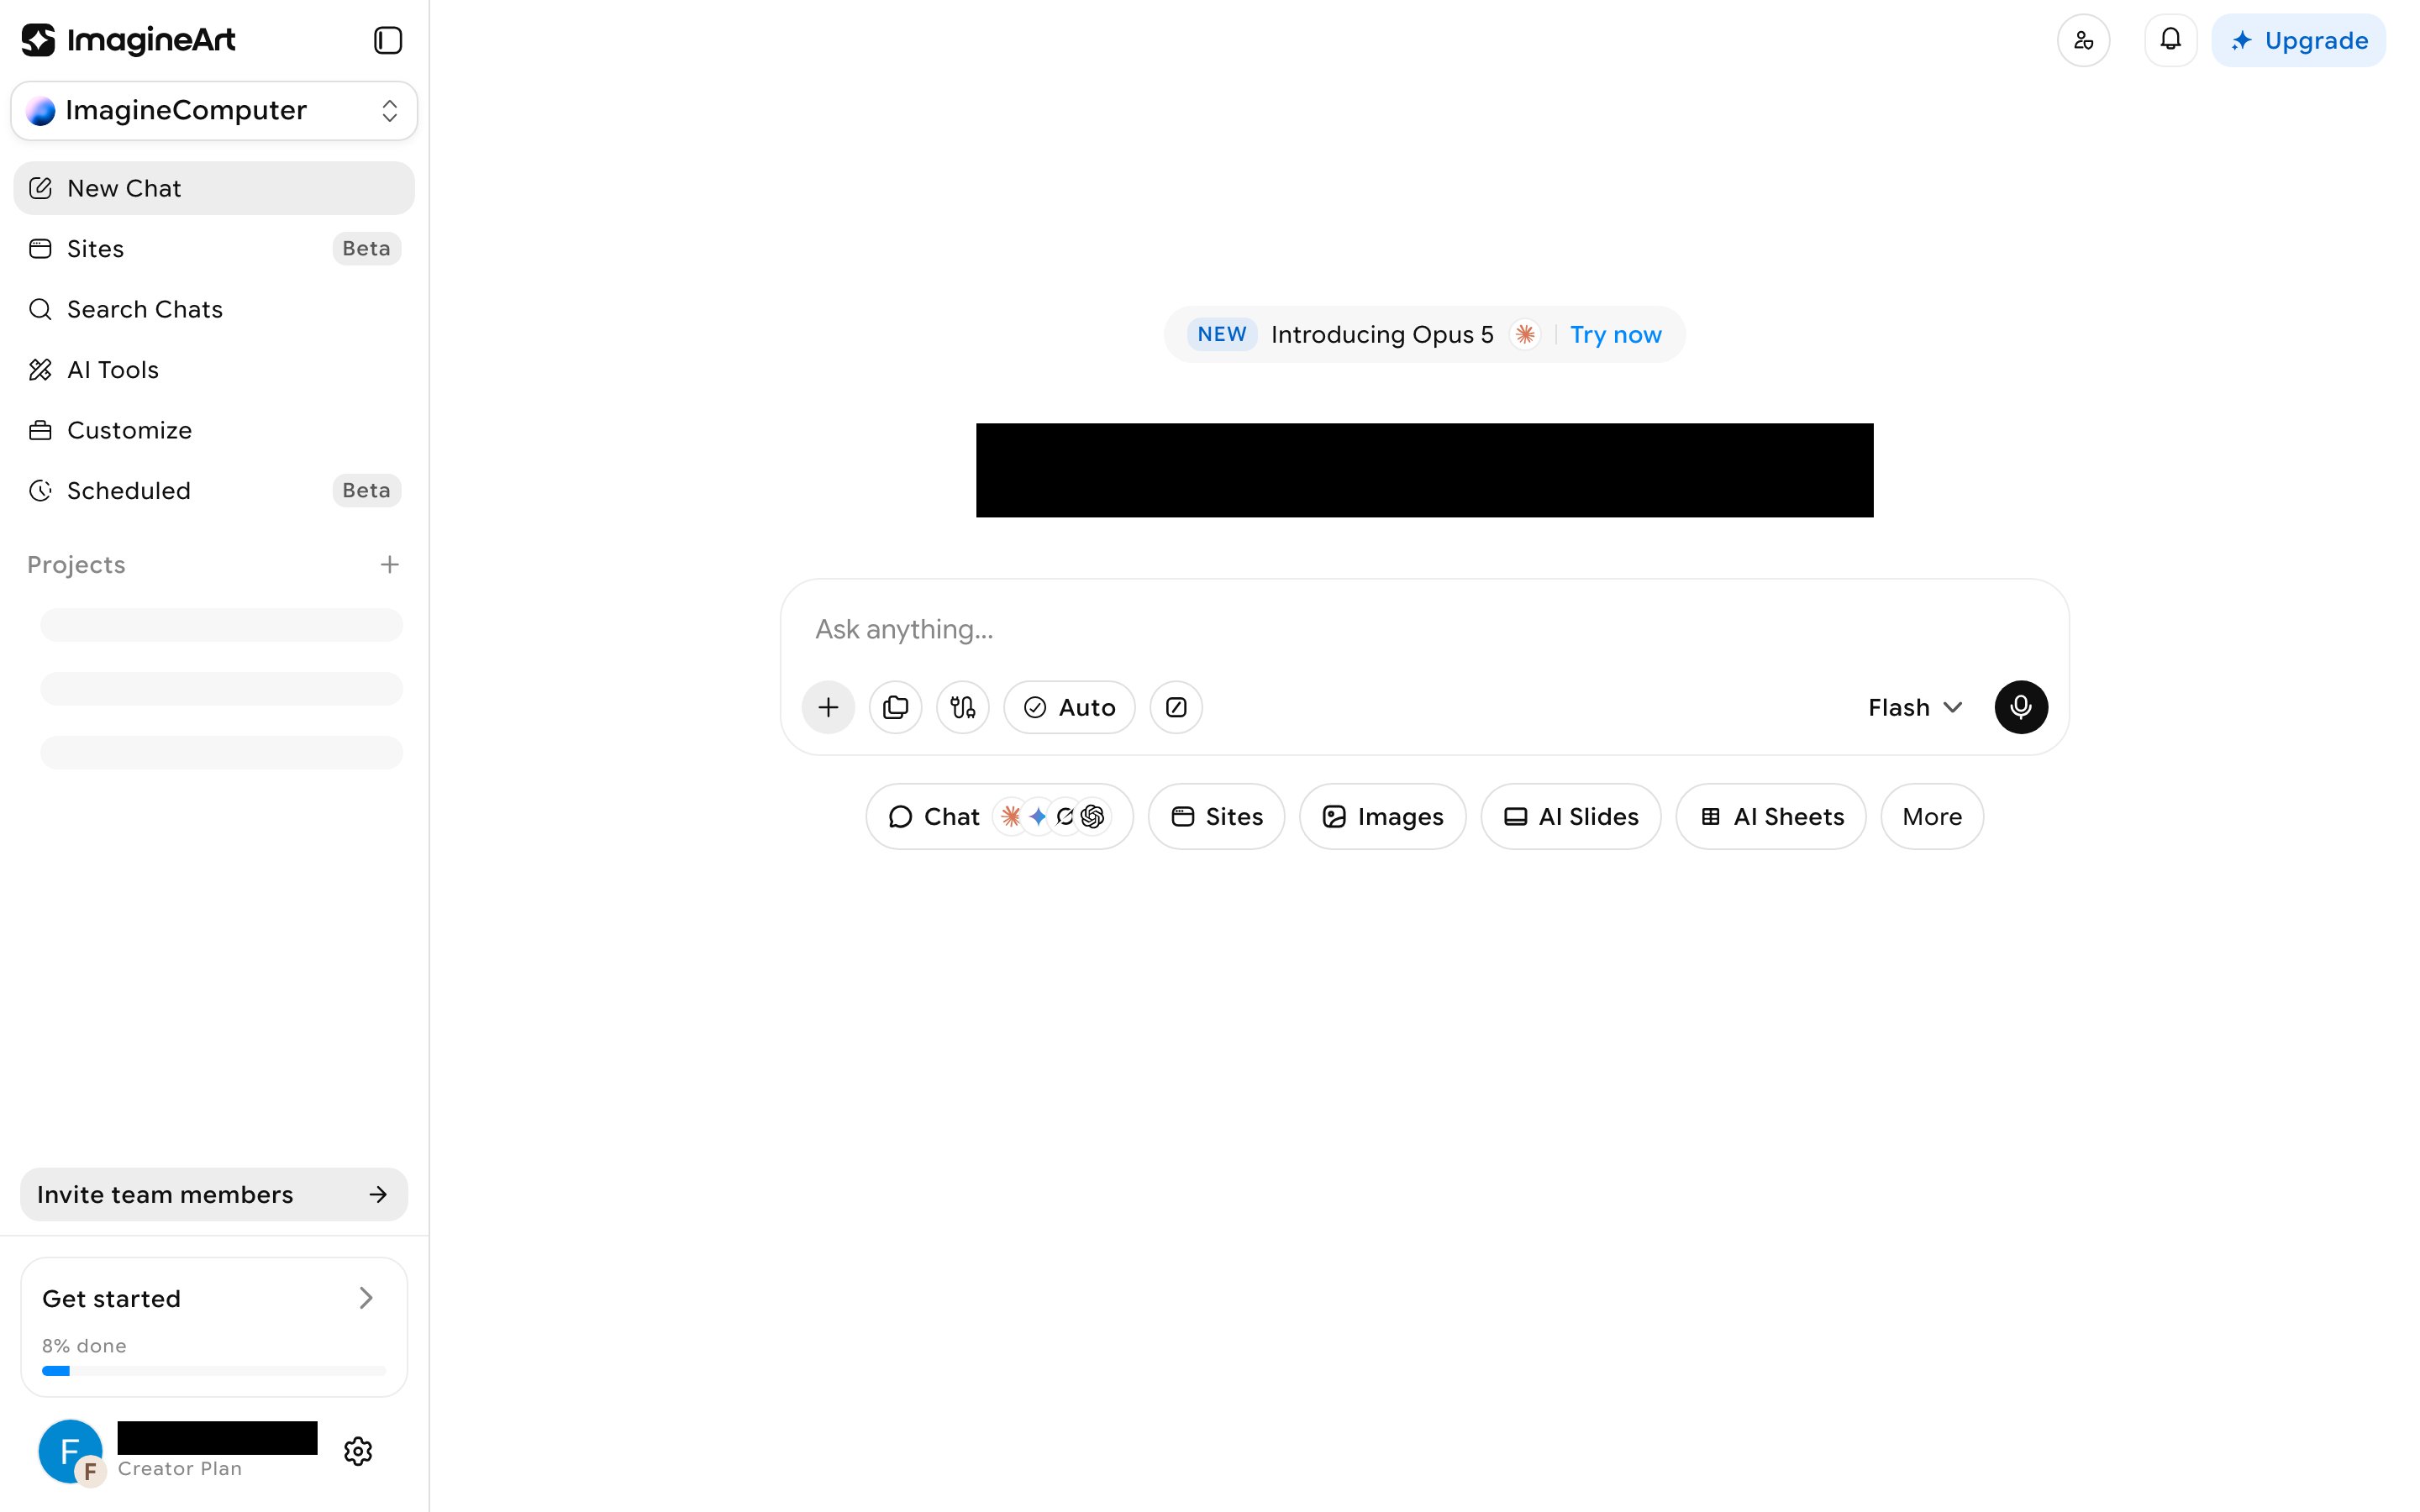
Task: Click the 8% done label
Action: pyautogui.click(x=84, y=1346)
